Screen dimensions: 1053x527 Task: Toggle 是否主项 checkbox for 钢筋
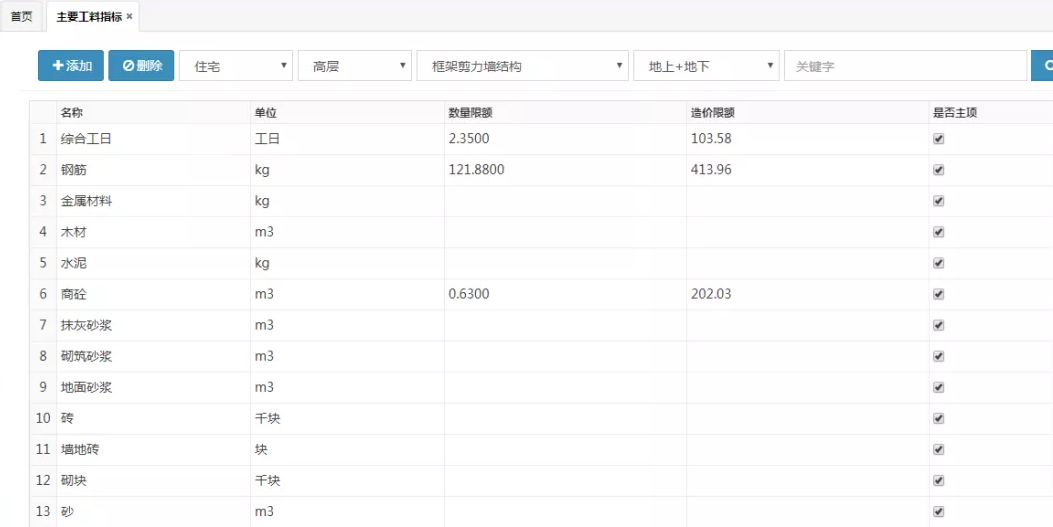click(x=938, y=170)
